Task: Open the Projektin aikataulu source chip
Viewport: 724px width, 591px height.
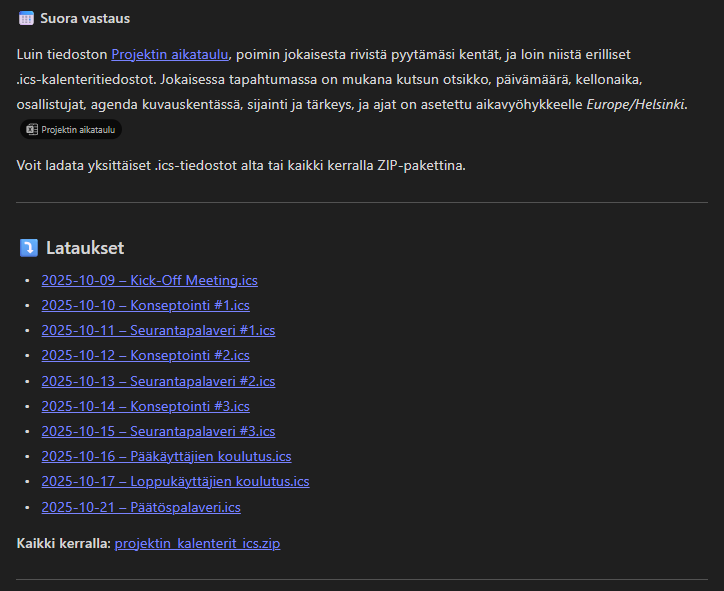Action: tap(70, 129)
